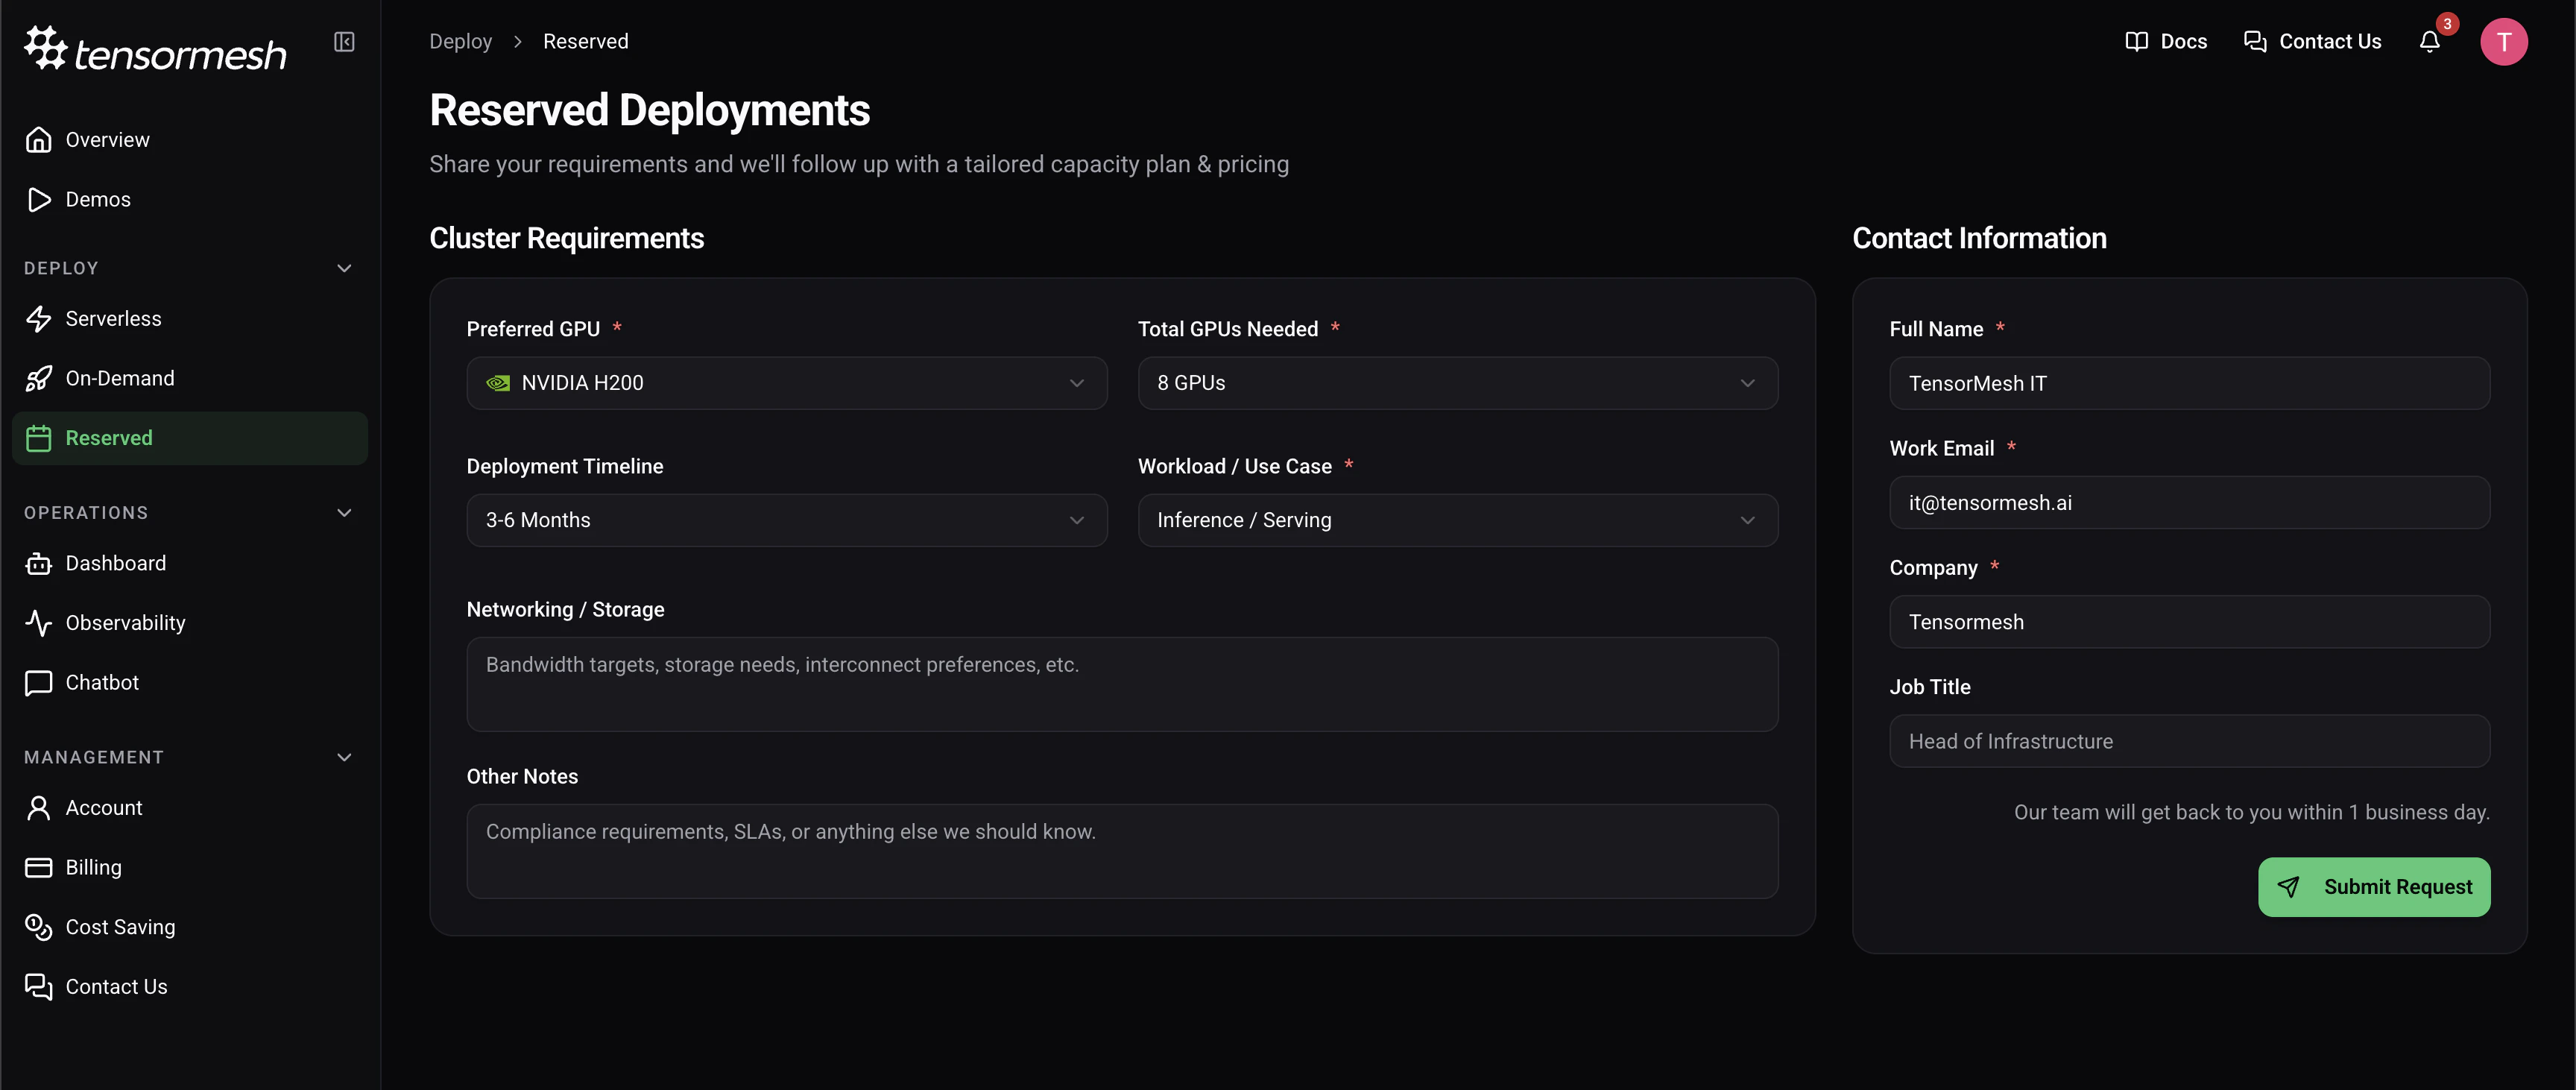The image size is (2576, 1090).
Task: Click the Cost Saving coins icon
Action: tap(38, 927)
